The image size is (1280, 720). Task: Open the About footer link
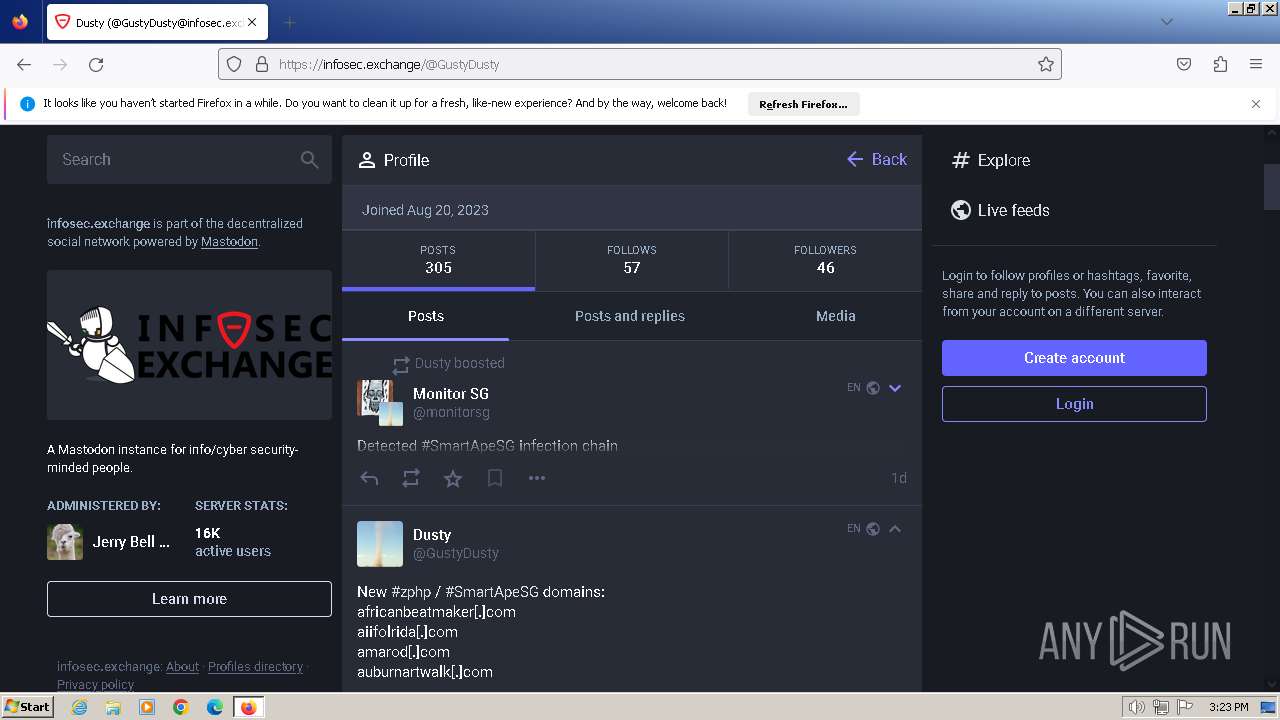tap(182, 667)
